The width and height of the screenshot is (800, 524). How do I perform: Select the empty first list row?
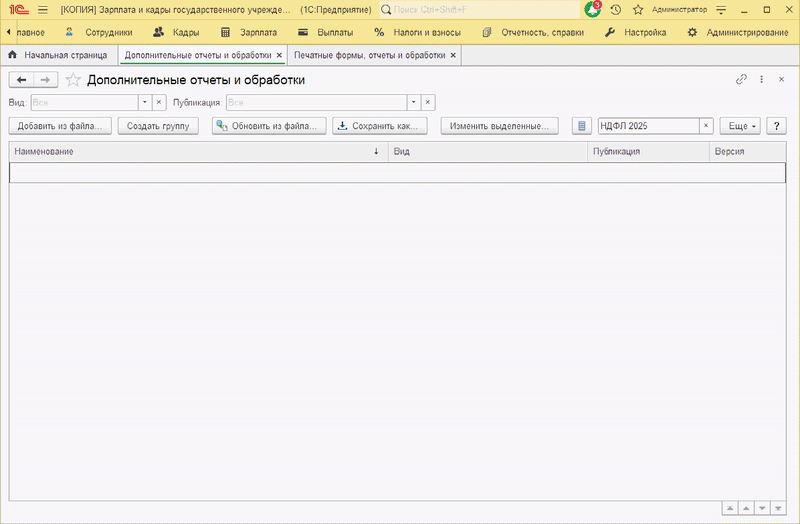click(x=397, y=172)
